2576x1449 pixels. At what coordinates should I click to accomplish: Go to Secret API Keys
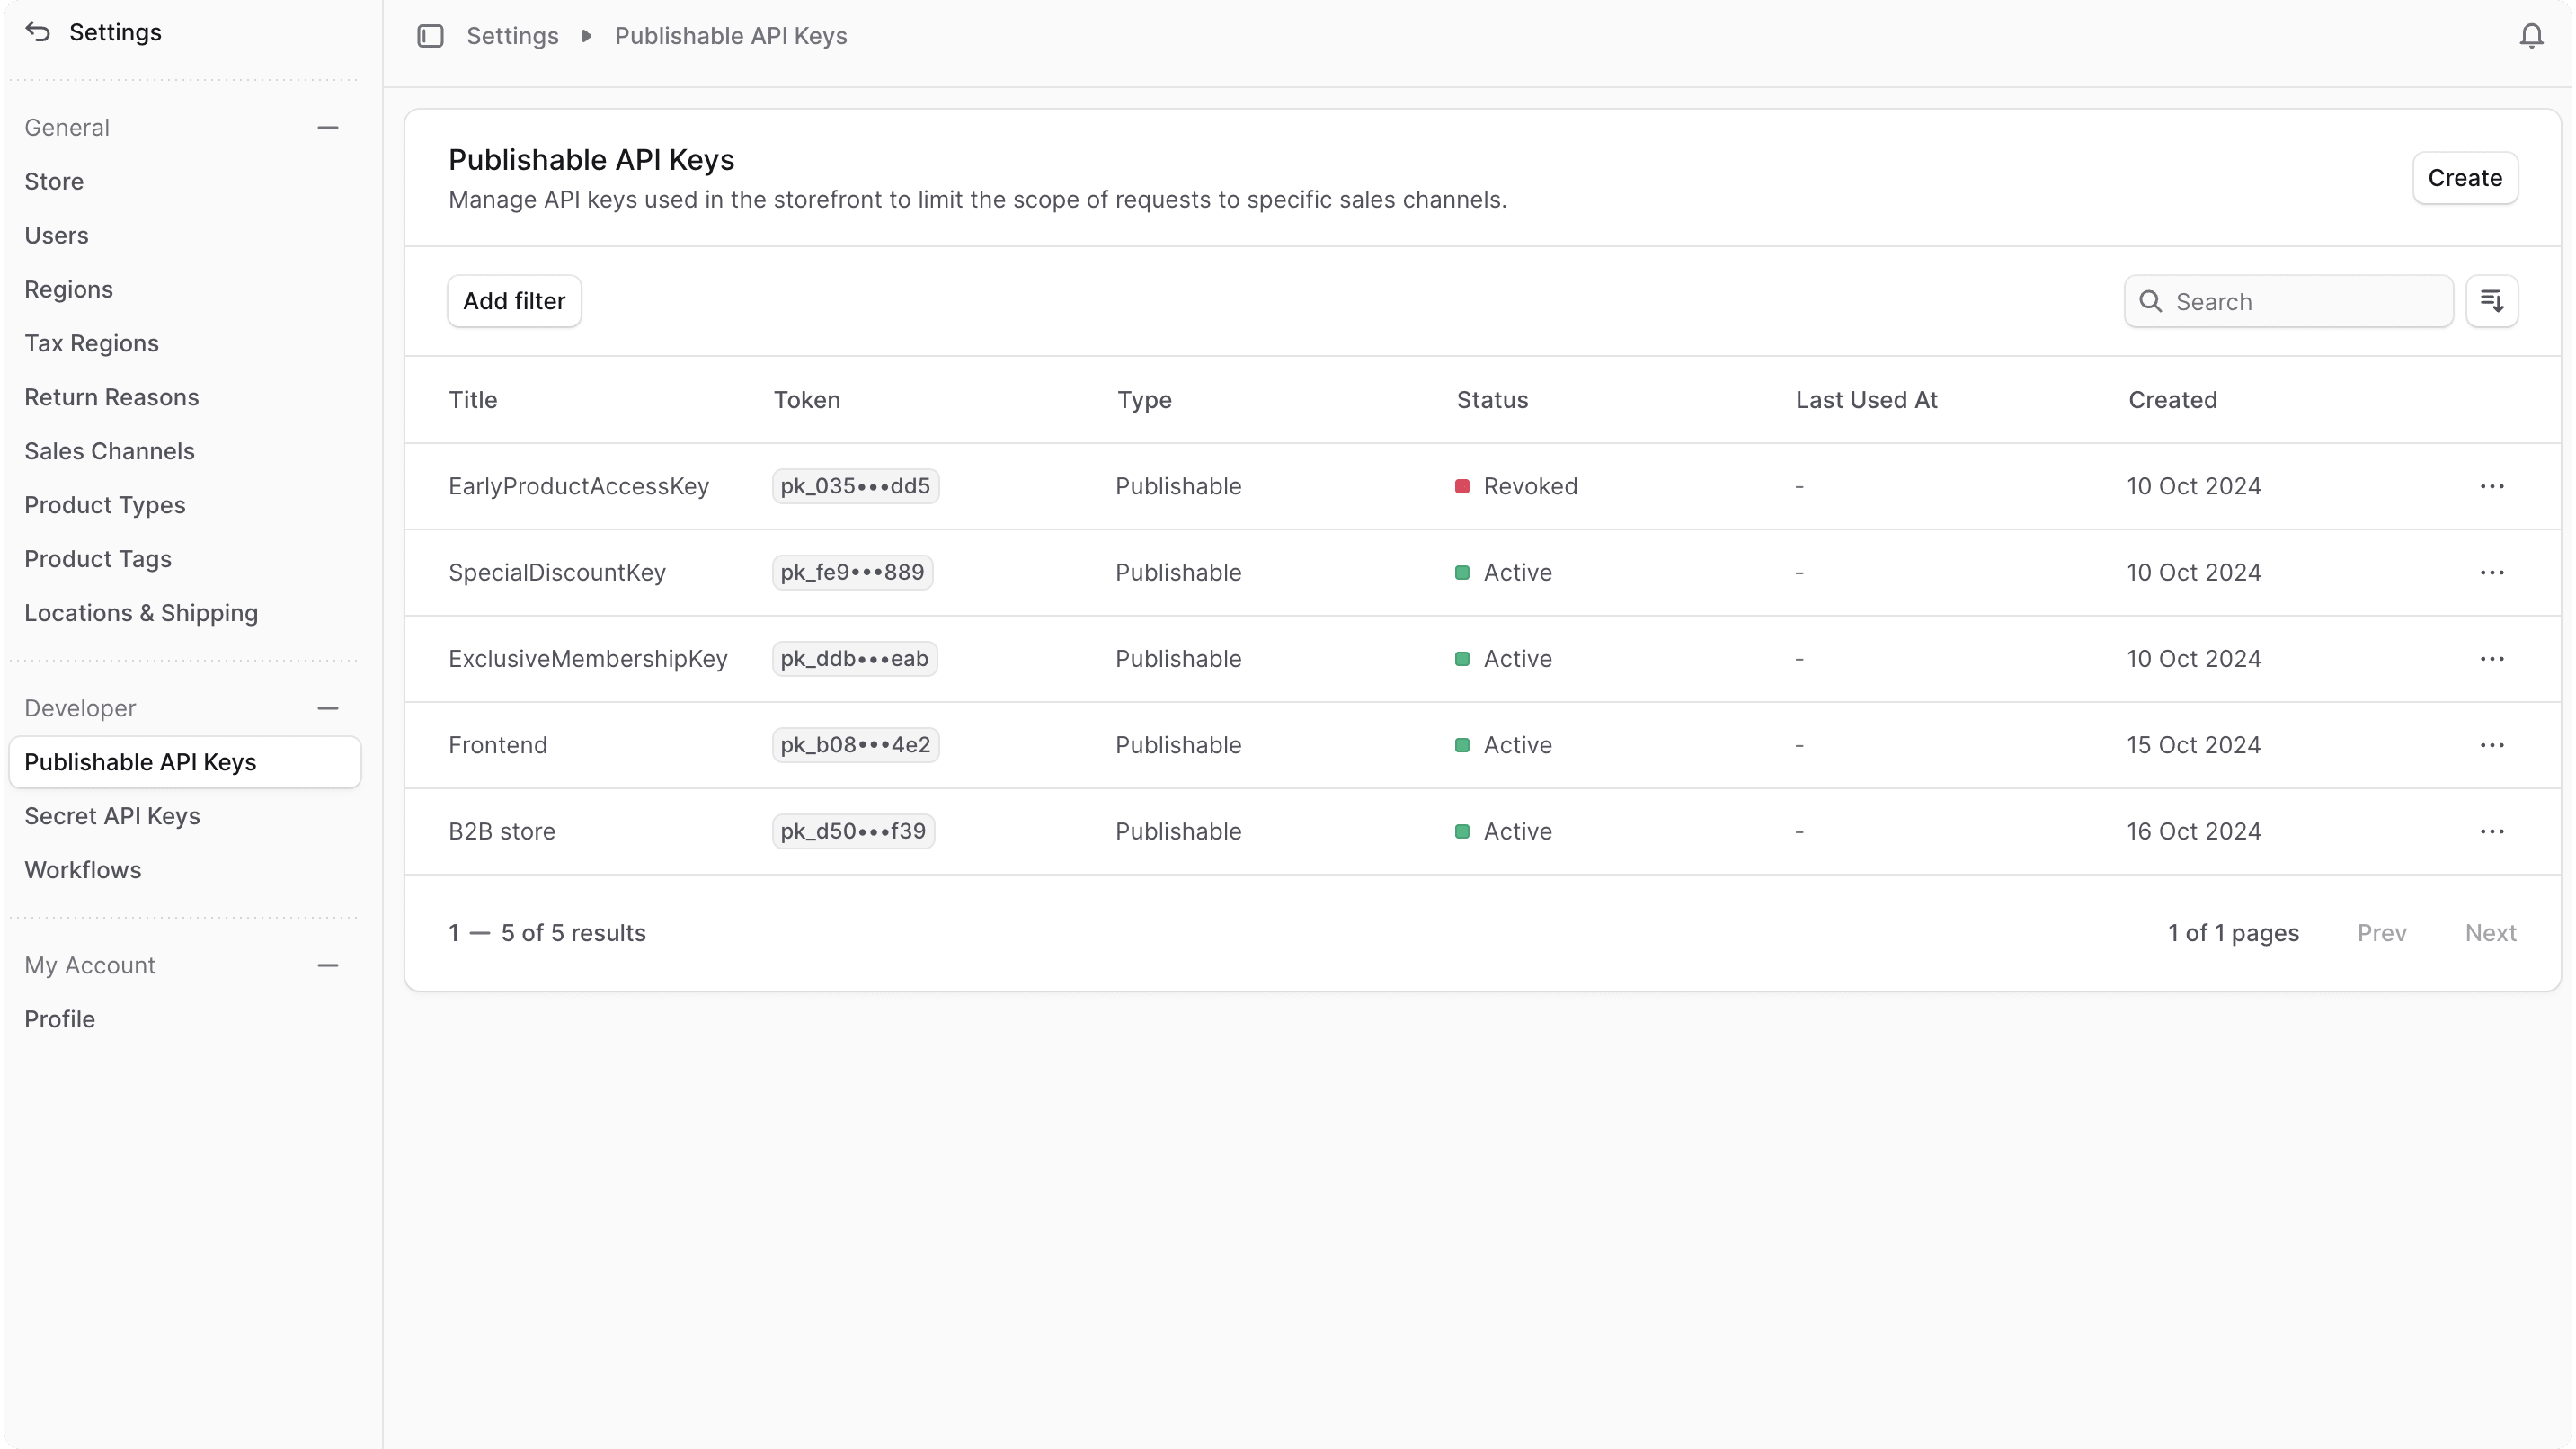(x=112, y=816)
